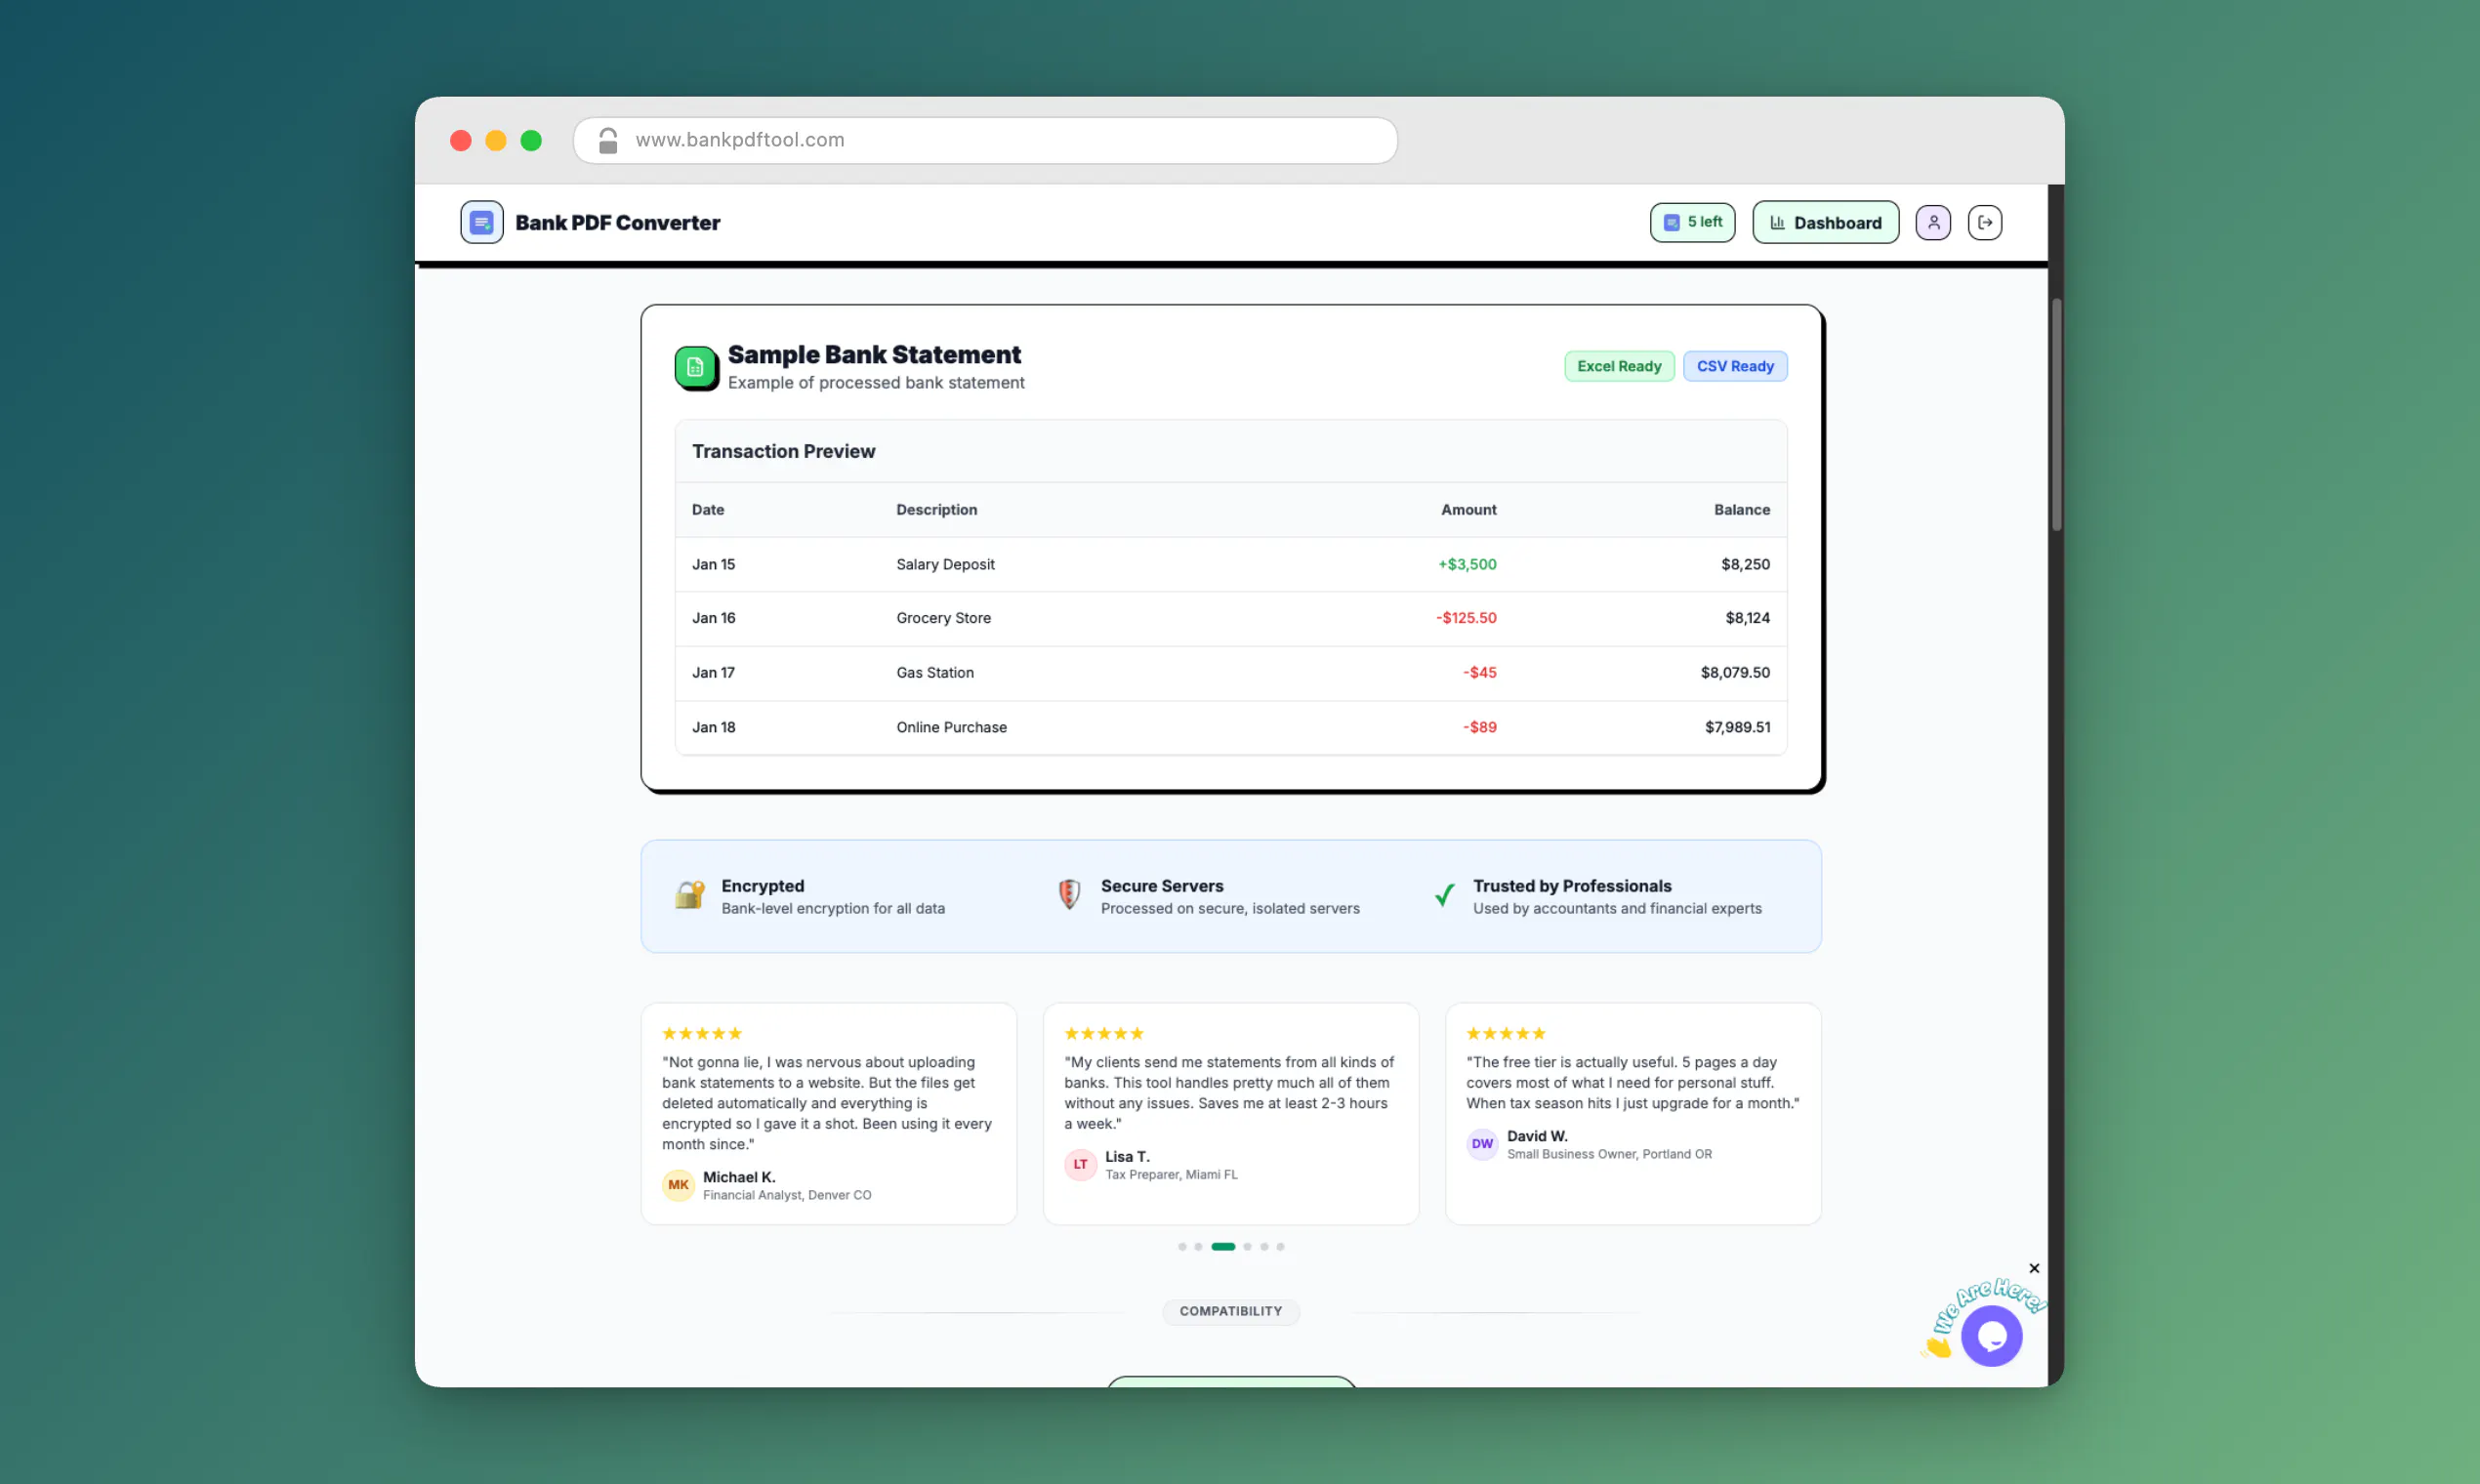Open the user profile icon
This screenshot has height=1484, width=2480.
(x=1932, y=222)
